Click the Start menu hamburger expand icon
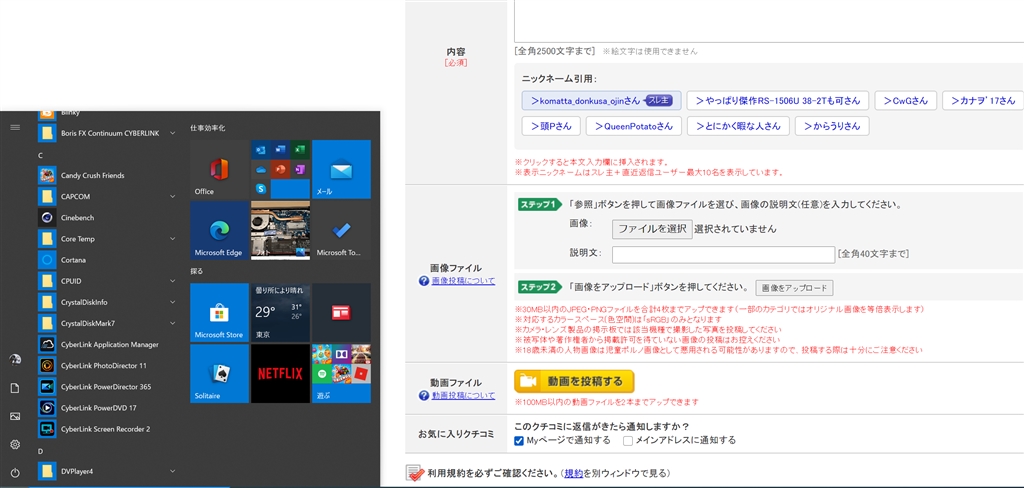The image size is (1024, 488). coord(15,127)
